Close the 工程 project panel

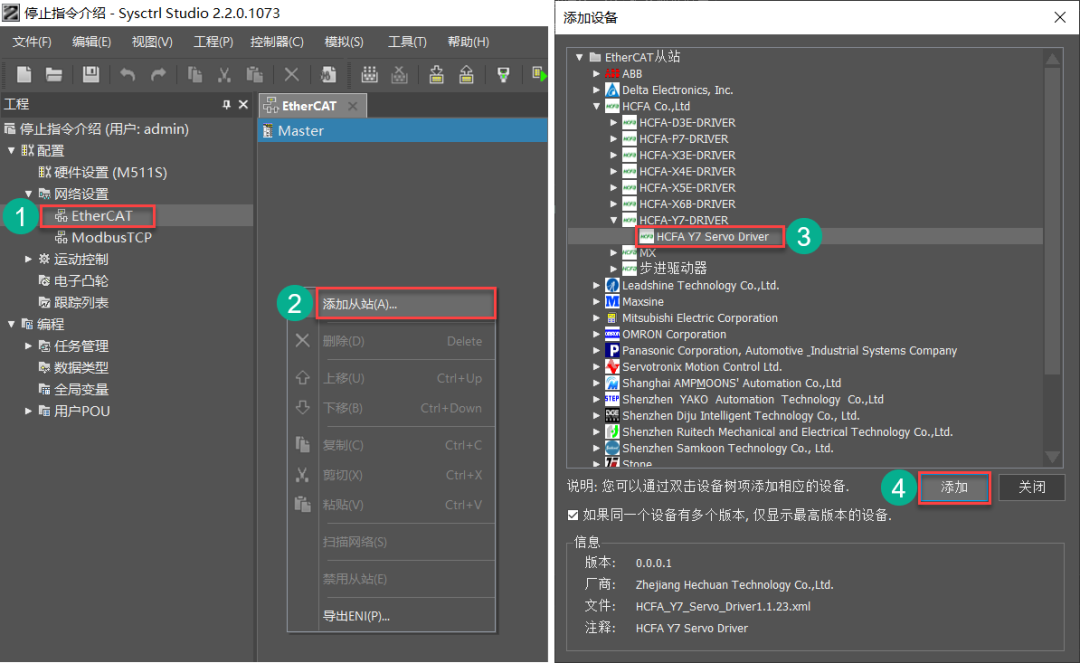(x=243, y=105)
